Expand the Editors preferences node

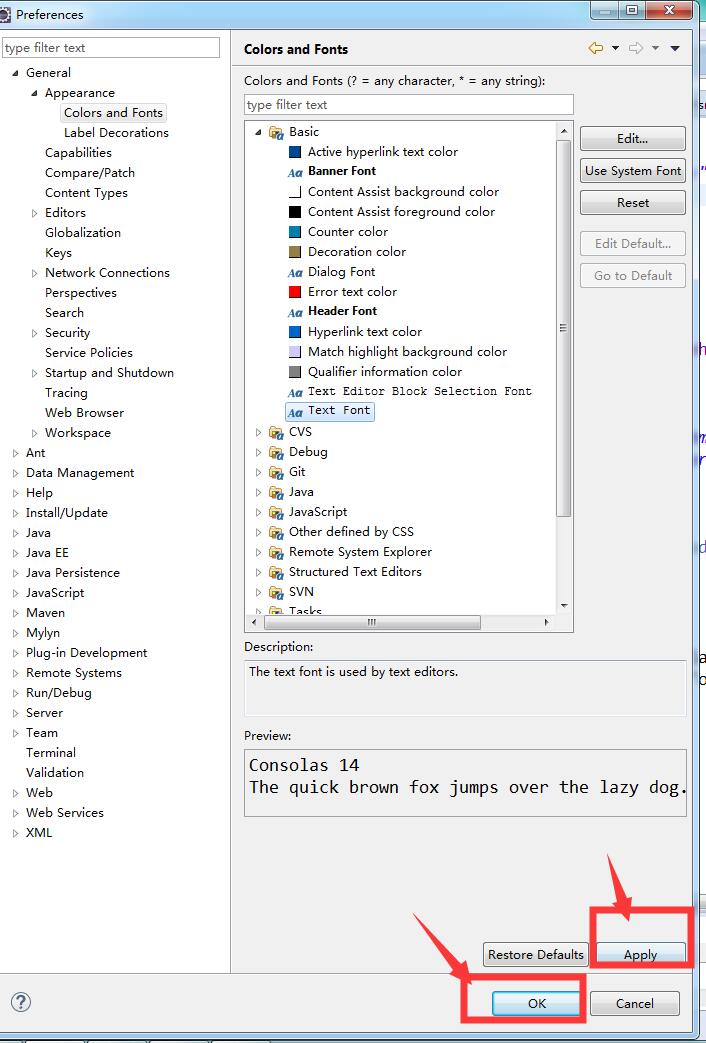35,213
